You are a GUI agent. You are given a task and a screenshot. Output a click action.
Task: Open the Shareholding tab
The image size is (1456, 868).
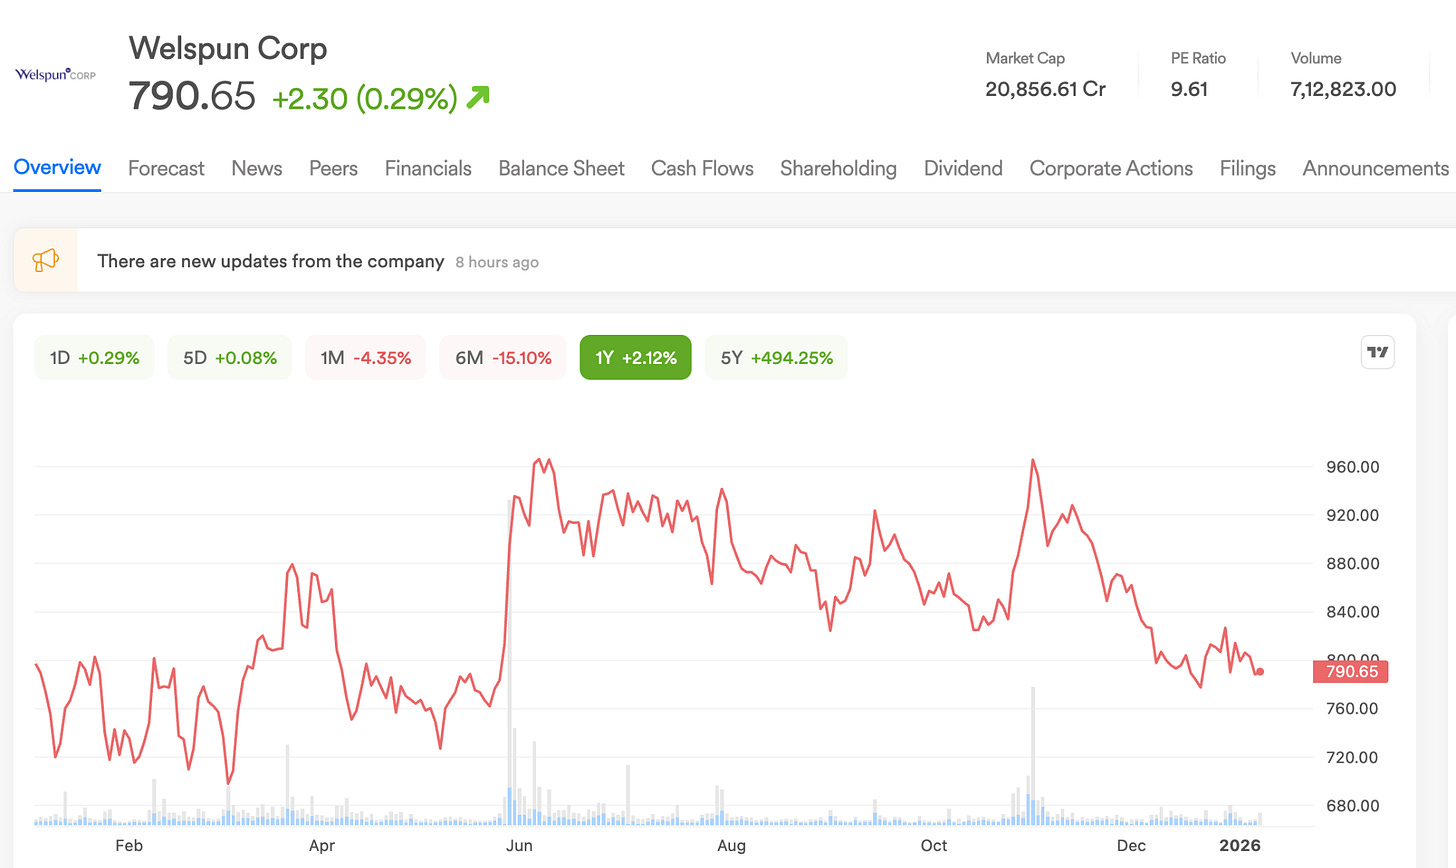coord(838,168)
